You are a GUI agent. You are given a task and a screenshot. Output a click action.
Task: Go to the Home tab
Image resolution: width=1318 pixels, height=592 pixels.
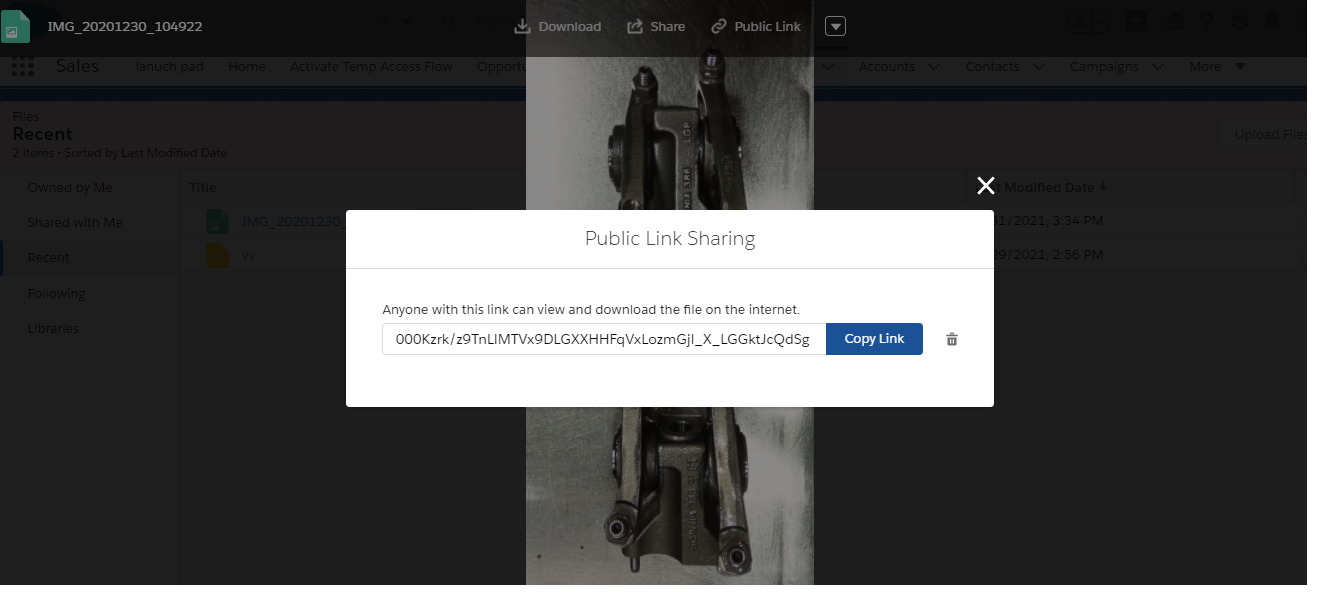247,66
